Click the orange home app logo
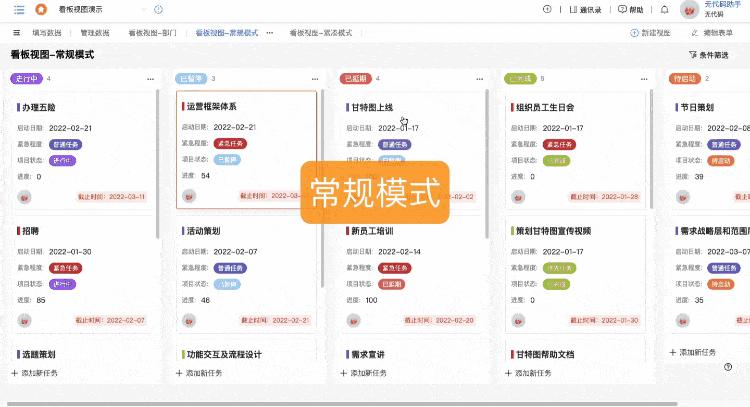Image resolution: width=750 pixels, height=407 pixels. tap(41, 9)
